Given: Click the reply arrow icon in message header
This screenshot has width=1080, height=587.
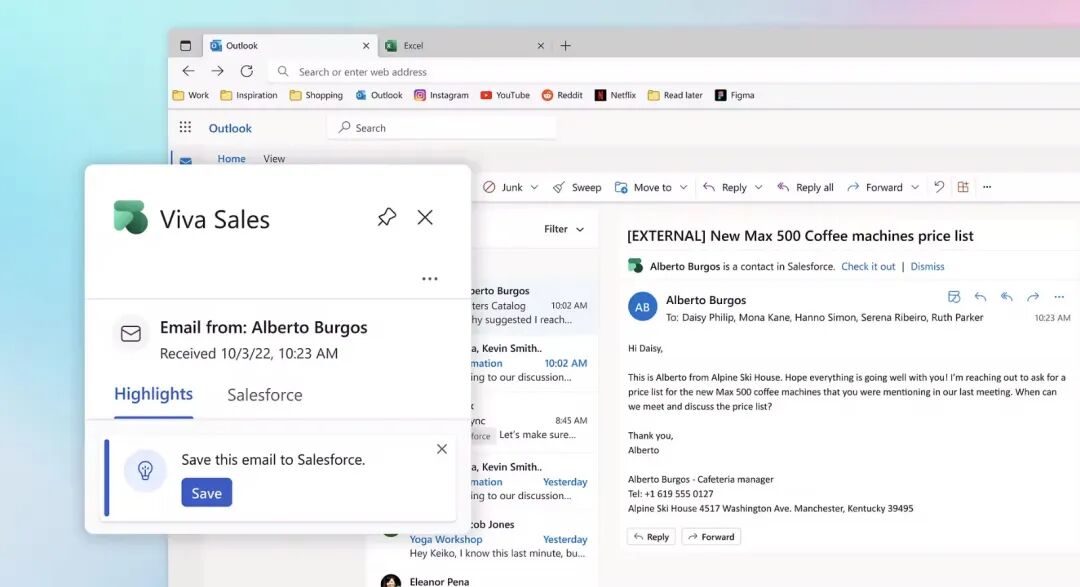Looking at the screenshot, I should 980,297.
